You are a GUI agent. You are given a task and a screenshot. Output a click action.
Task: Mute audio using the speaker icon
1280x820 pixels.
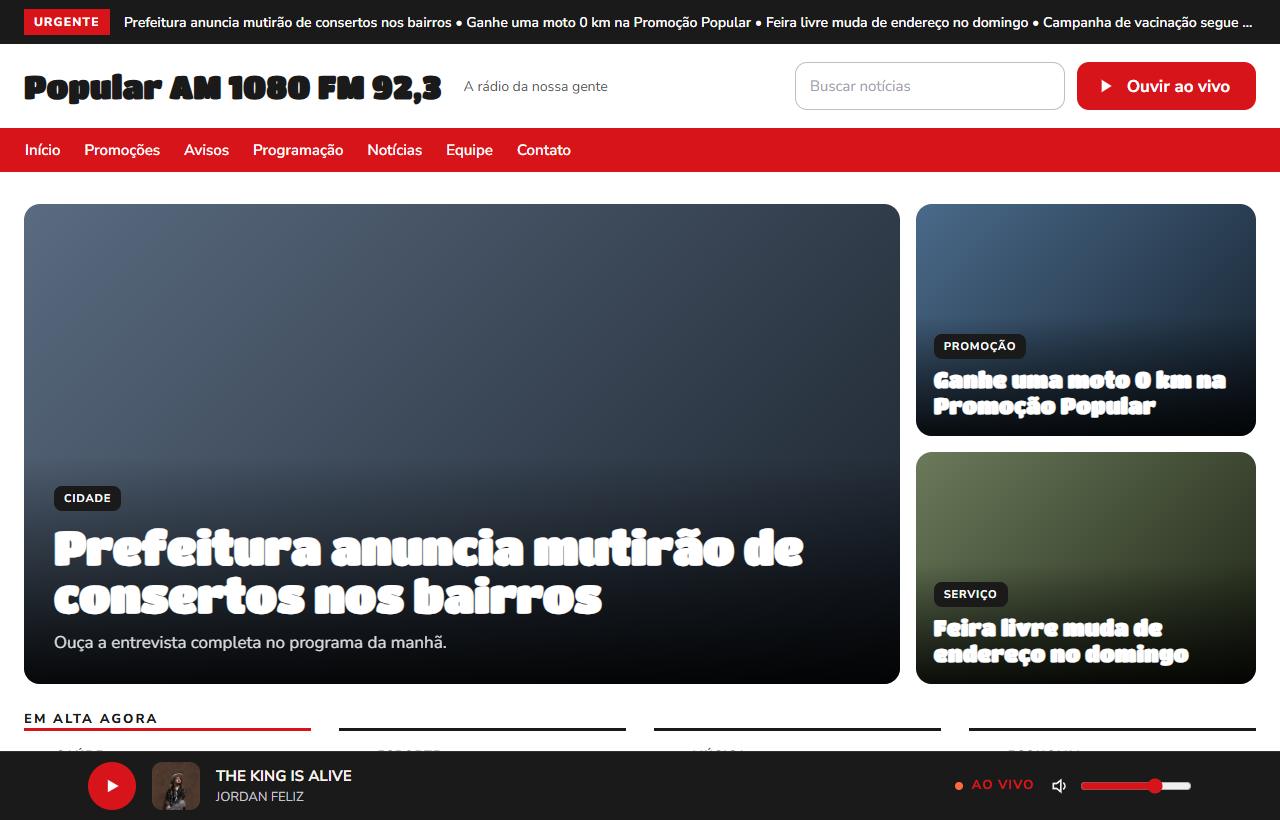point(1059,786)
